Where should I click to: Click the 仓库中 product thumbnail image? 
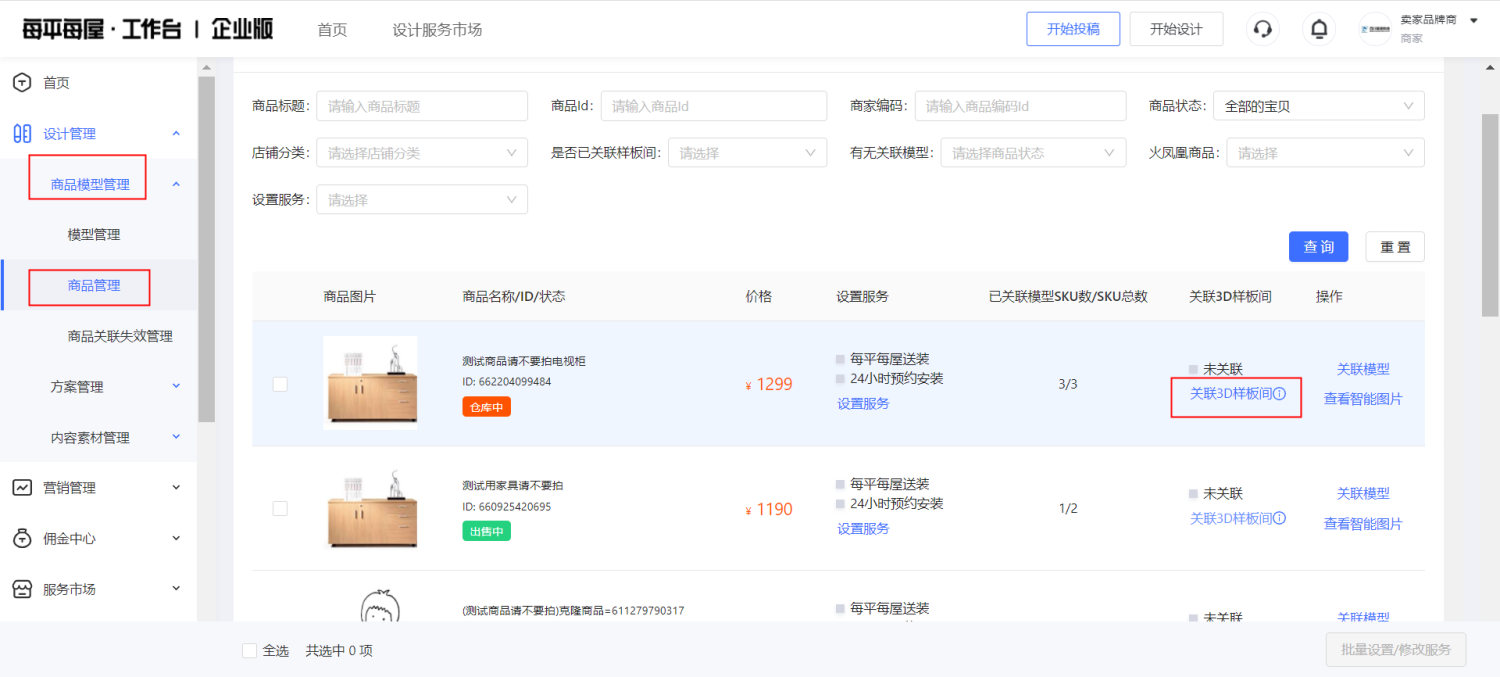click(370, 382)
